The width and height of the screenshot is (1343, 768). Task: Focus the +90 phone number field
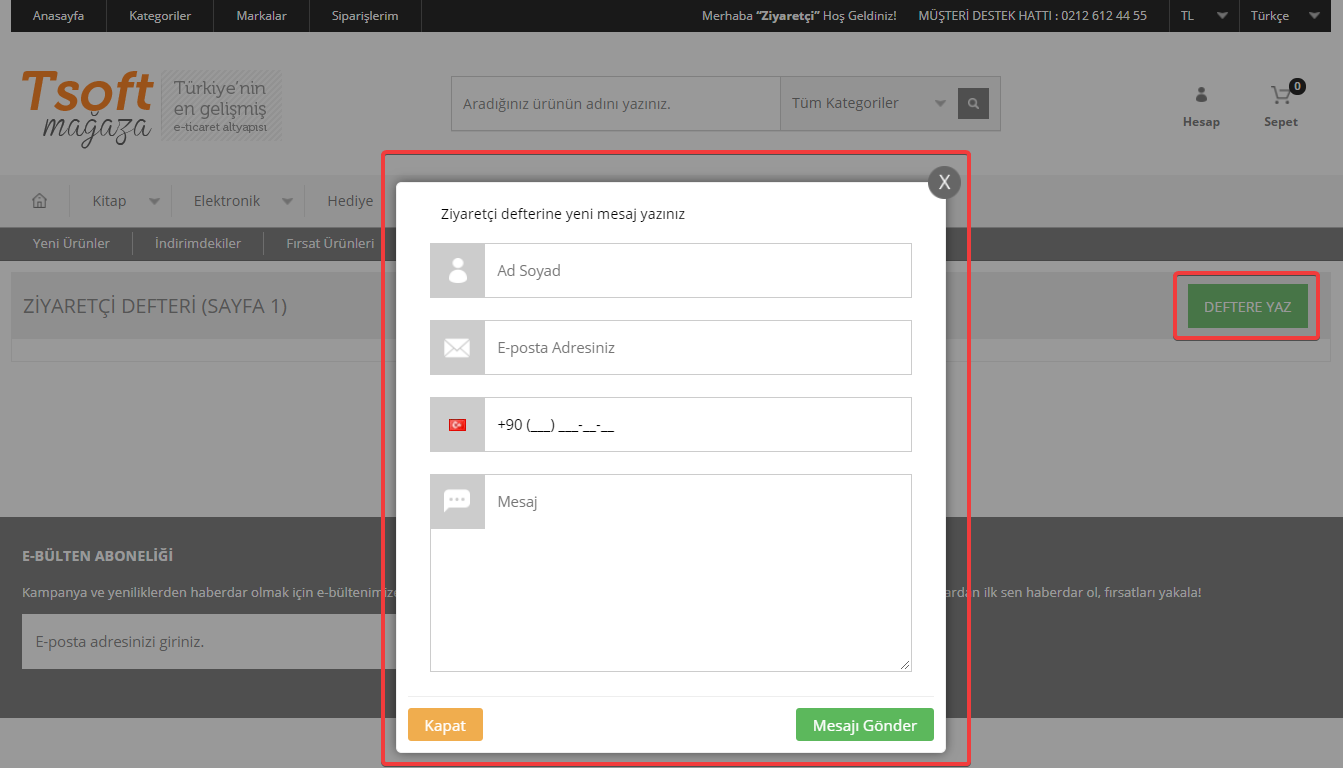coord(698,425)
